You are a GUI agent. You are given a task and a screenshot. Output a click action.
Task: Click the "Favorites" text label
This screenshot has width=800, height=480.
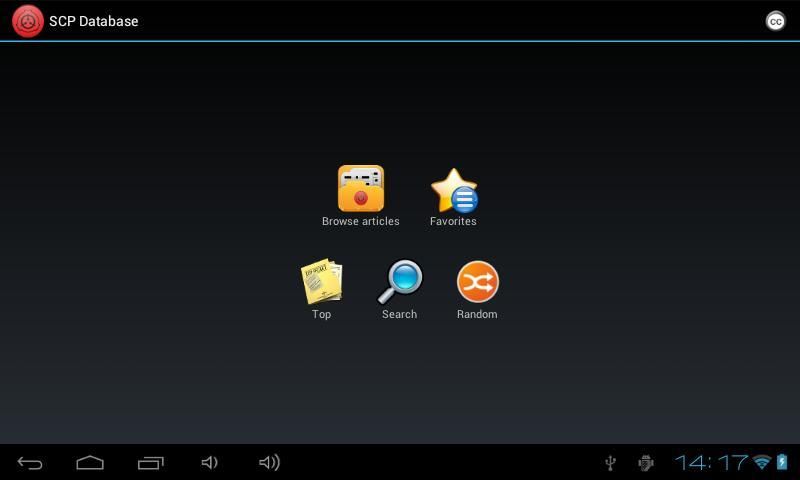[453, 222]
